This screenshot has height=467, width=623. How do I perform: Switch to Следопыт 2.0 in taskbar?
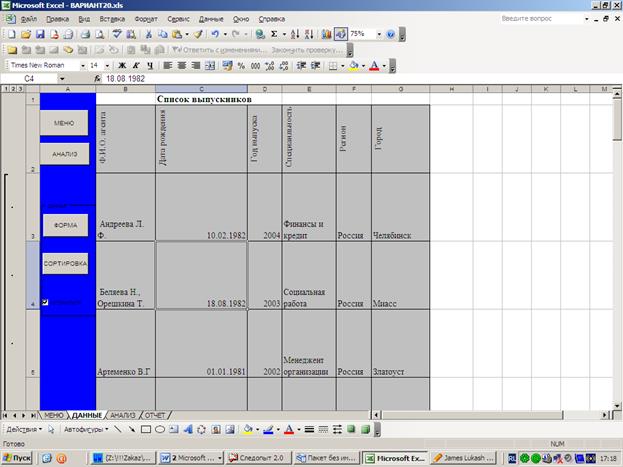[x=259, y=458]
